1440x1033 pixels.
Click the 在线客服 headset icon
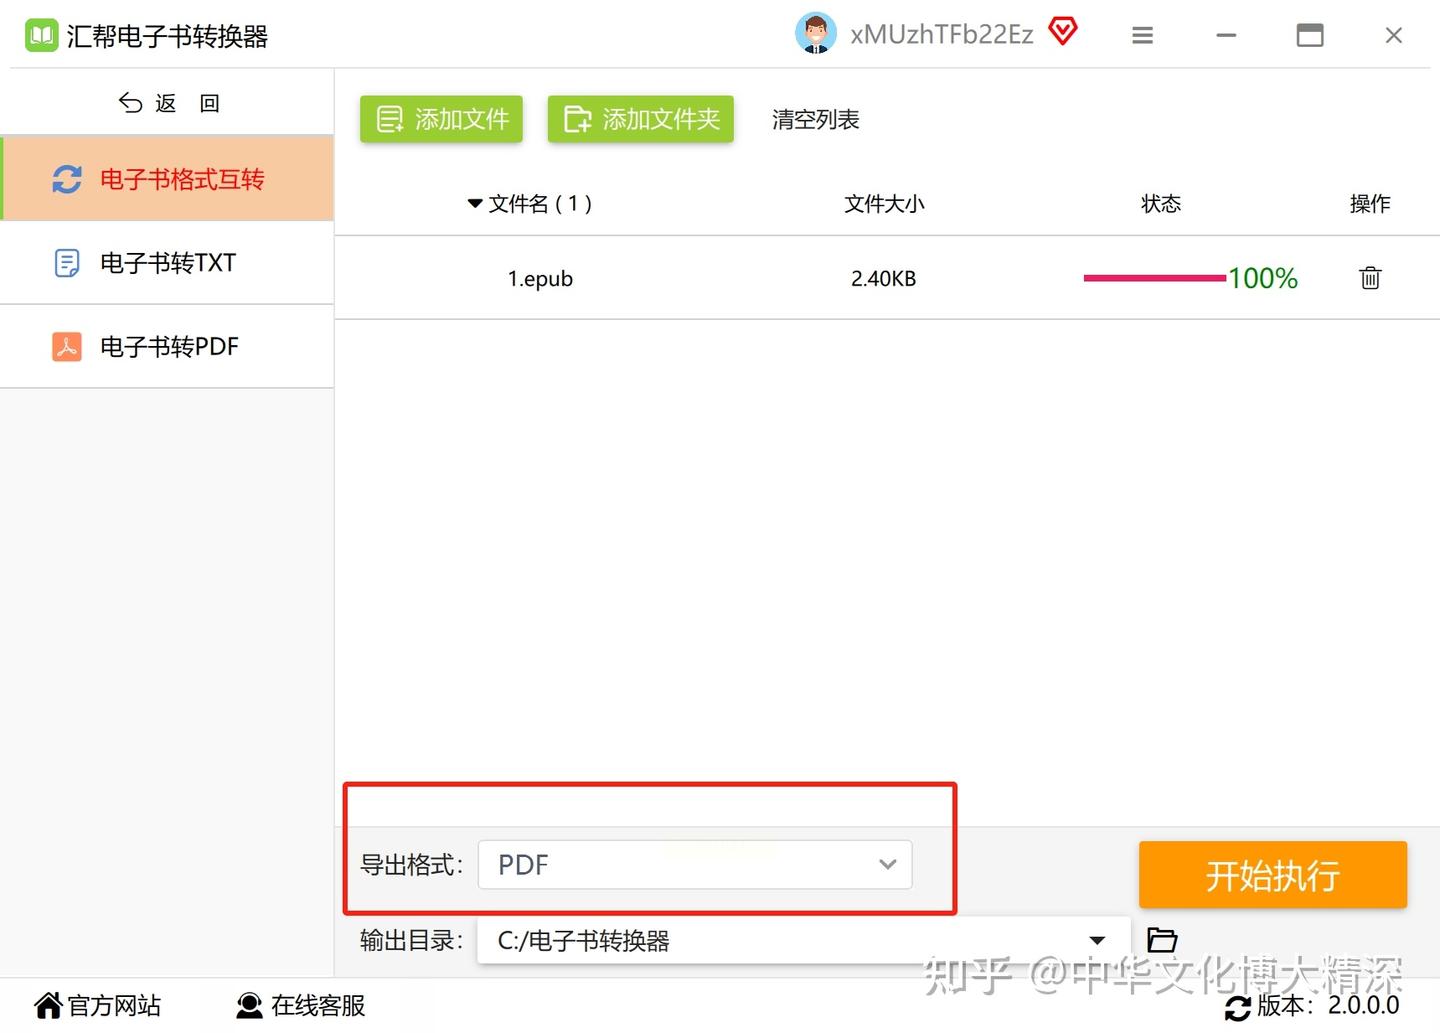[x=249, y=1005]
